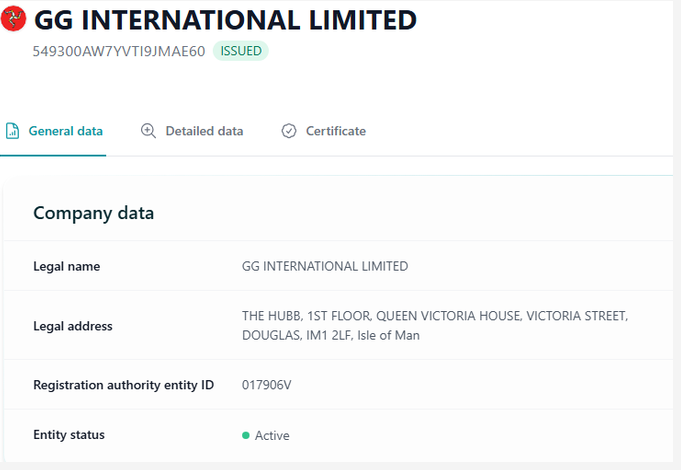Open the Detailed data tab

click(204, 131)
